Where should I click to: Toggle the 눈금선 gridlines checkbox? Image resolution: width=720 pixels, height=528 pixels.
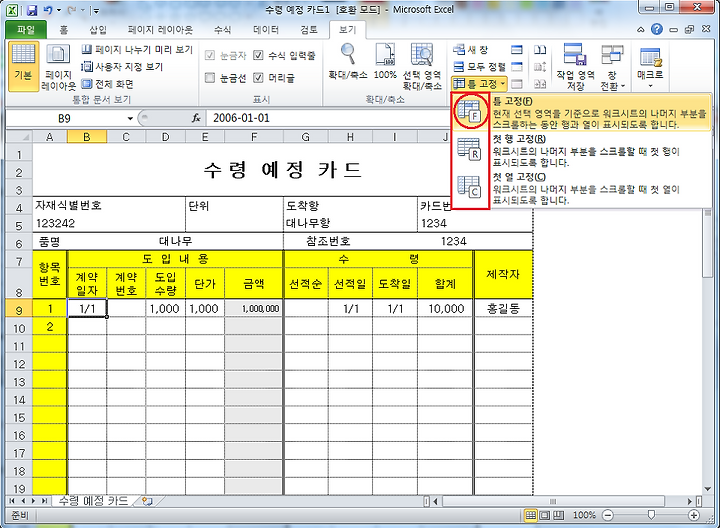210,77
